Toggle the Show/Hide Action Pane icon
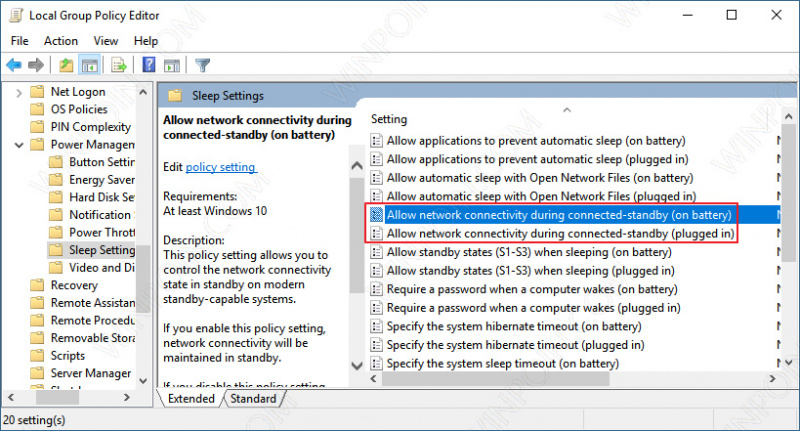 170,65
